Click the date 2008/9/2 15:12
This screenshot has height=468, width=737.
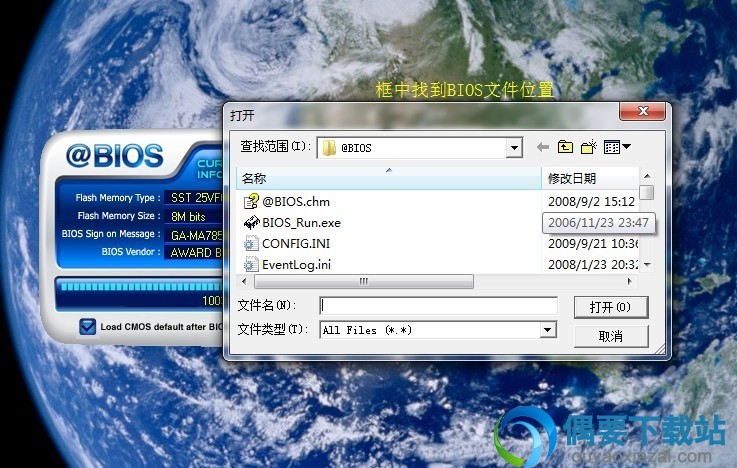[x=591, y=202]
